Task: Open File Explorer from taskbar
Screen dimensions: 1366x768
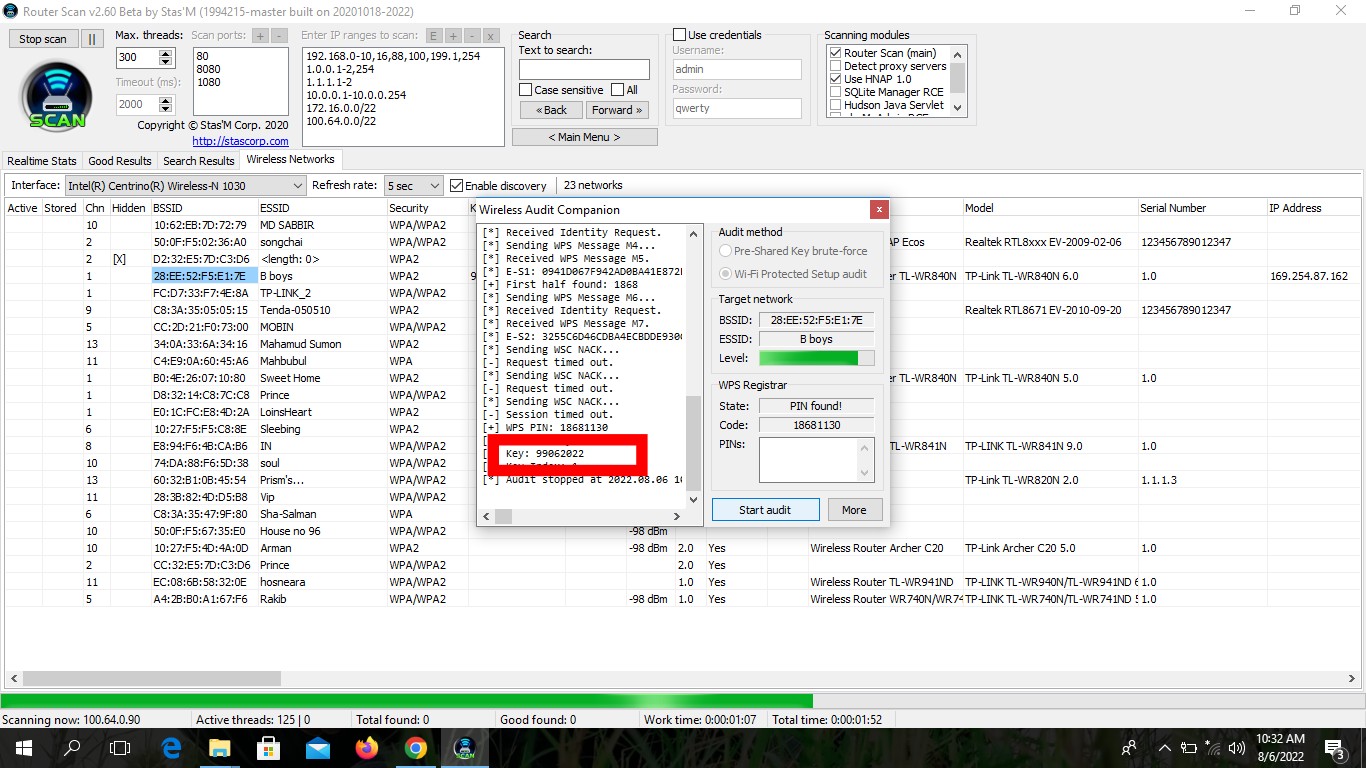Action: [x=219, y=747]
